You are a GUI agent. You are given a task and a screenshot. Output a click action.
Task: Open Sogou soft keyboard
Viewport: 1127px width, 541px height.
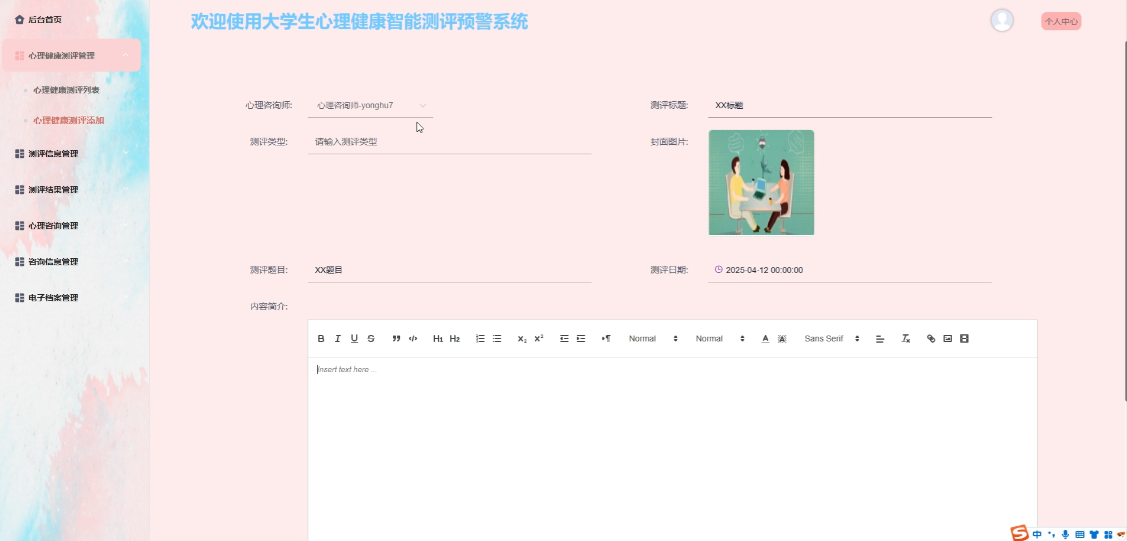(x=1080, y=534)
